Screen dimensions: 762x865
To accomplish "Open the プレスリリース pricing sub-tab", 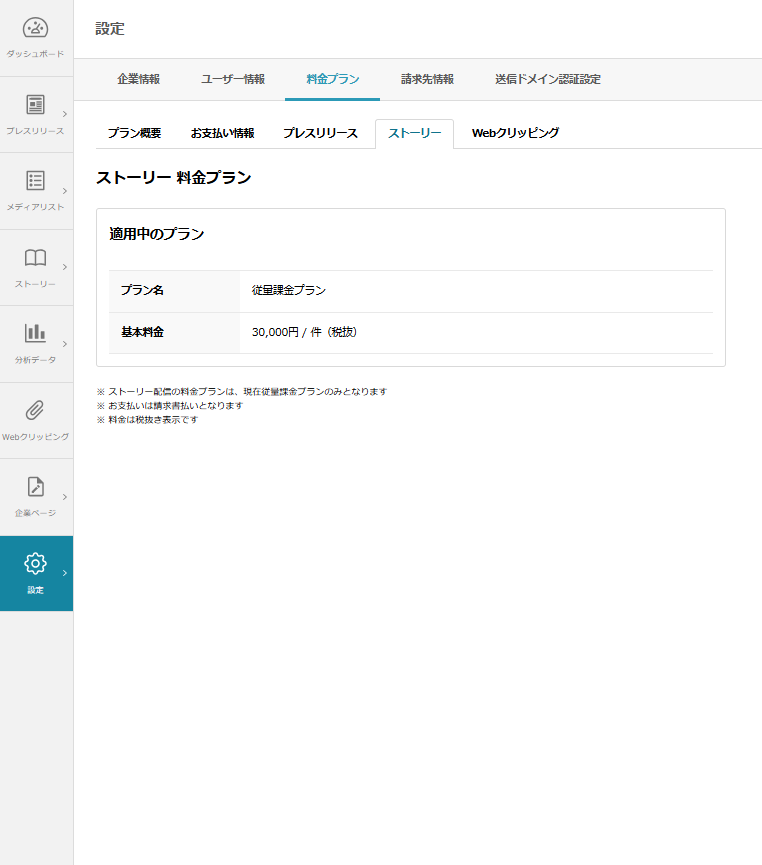I will click(x=319, y=133).
